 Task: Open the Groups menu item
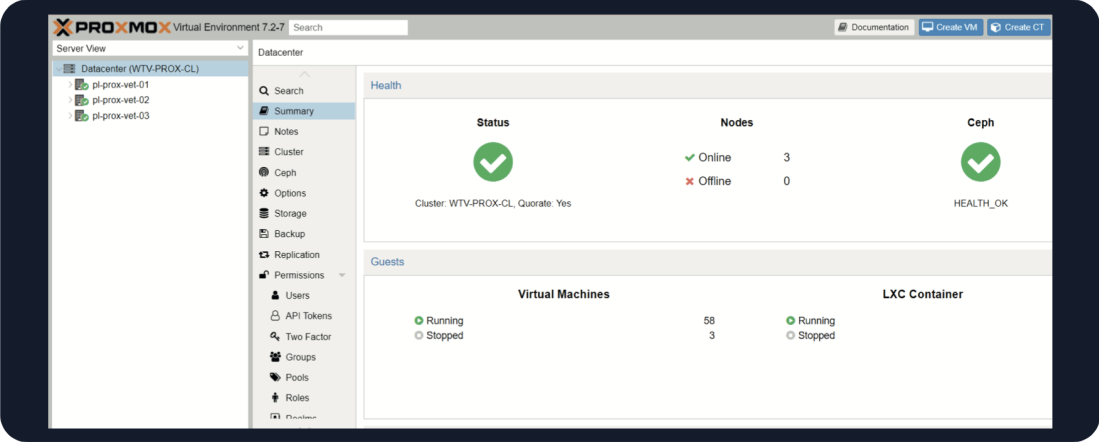click(x=304, y=357)
